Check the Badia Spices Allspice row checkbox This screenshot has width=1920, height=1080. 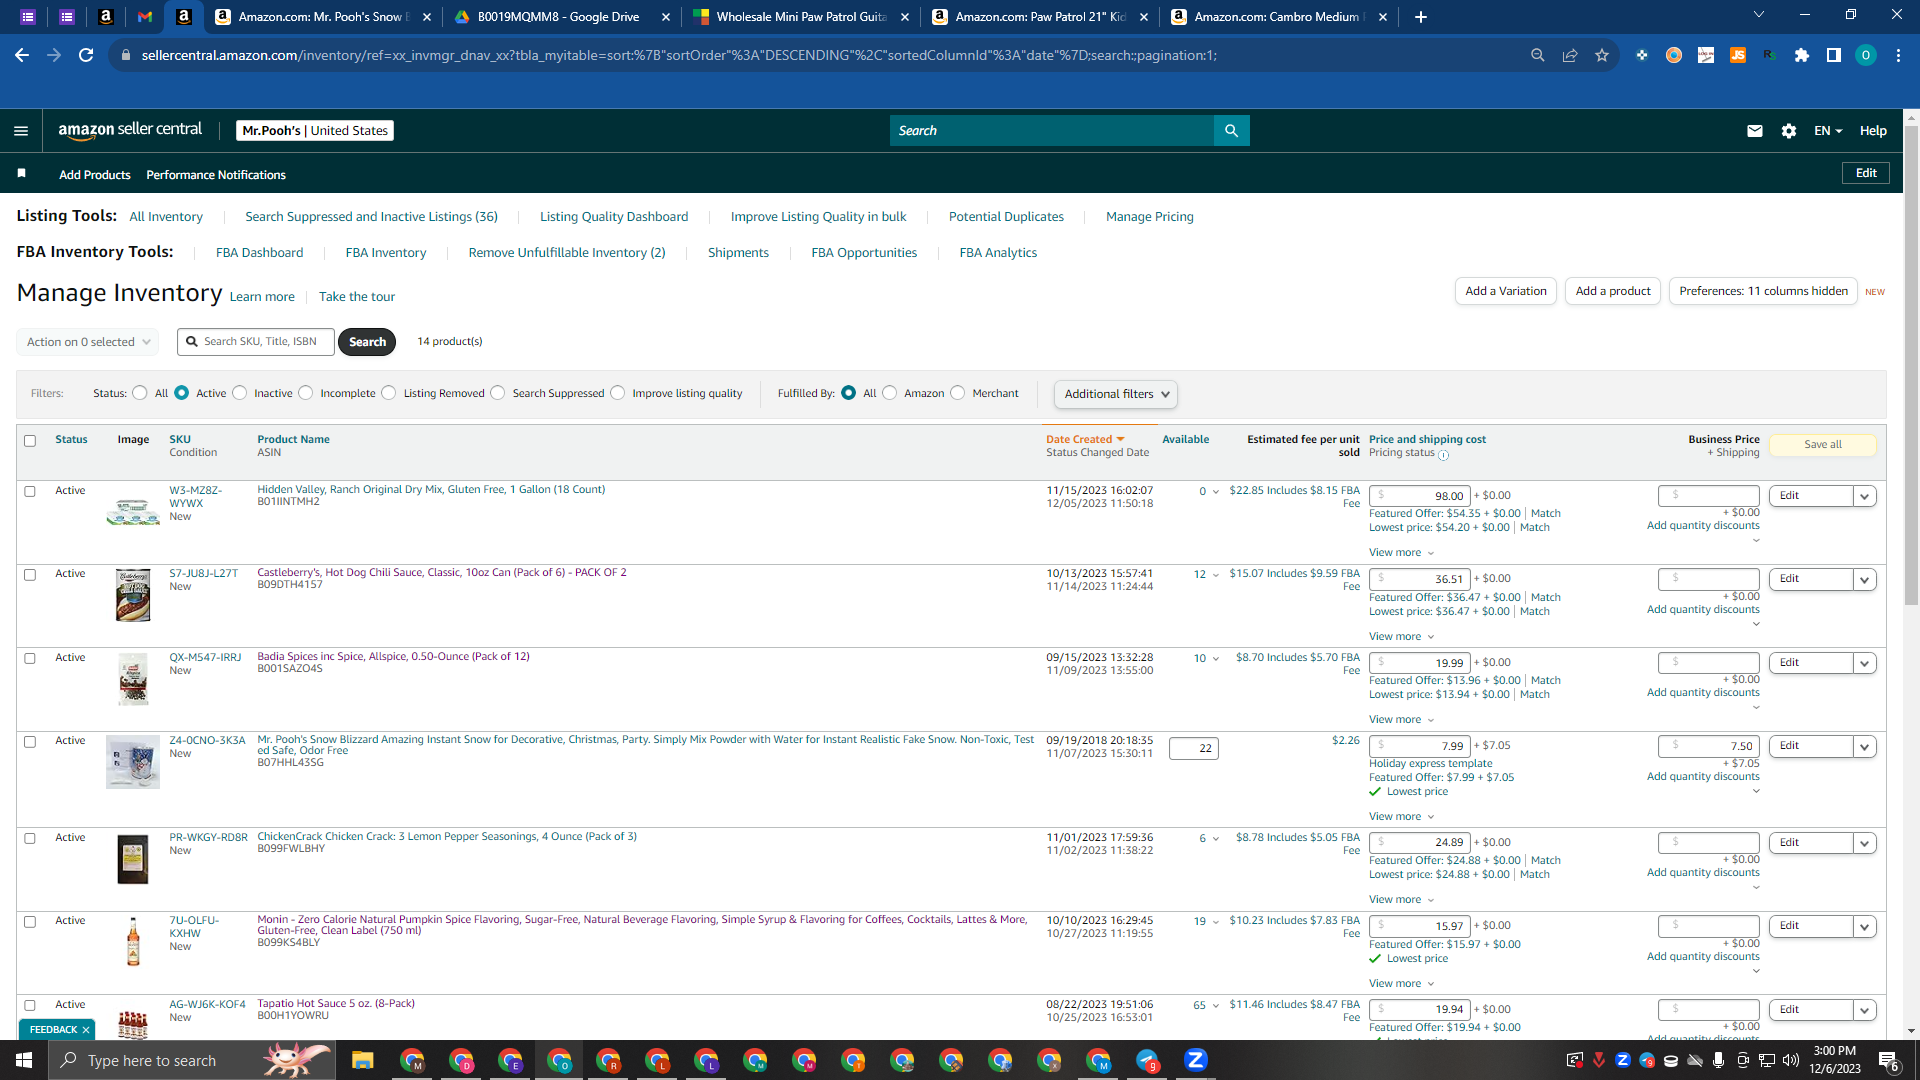pyautogui.click(x=30, y=659)
